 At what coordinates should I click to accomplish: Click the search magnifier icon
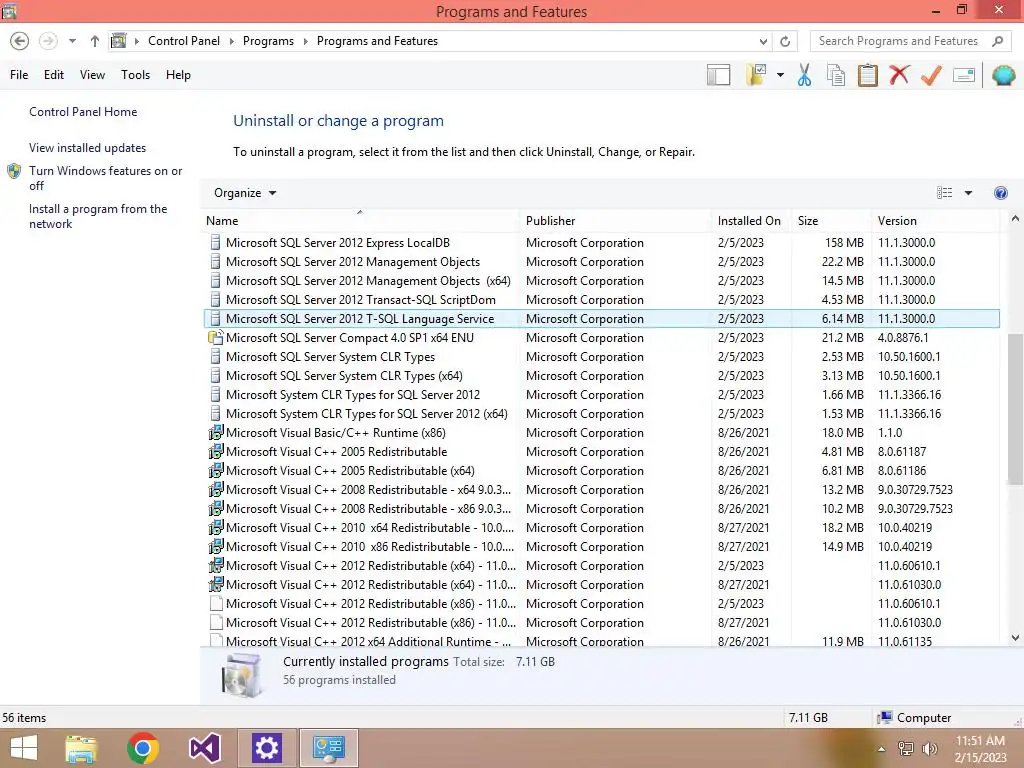pyautogui.click(x=997, y=41)
